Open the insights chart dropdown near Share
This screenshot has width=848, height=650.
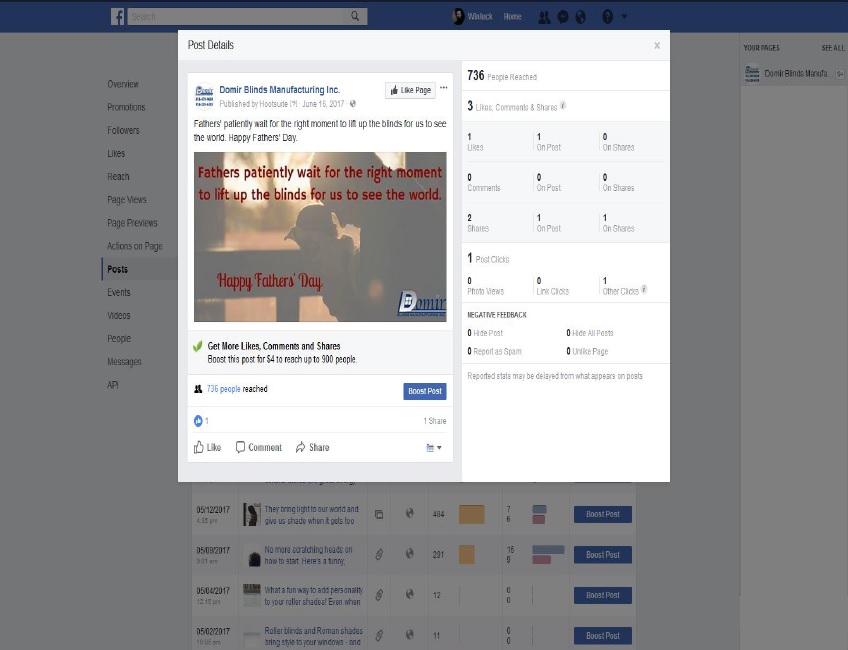[x=430, y=447]
